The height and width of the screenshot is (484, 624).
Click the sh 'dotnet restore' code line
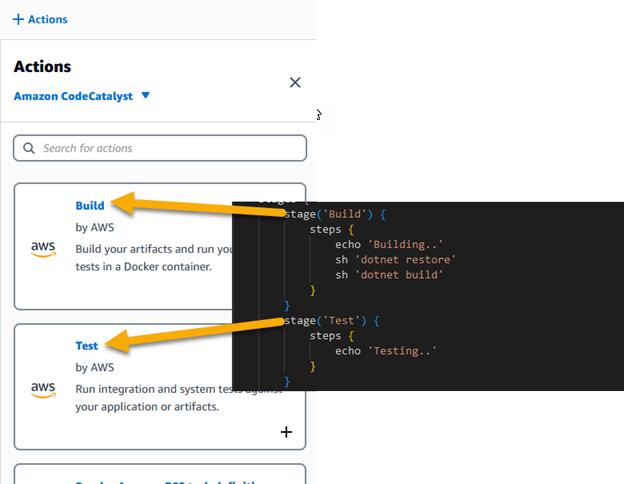[x=395, y=260]
